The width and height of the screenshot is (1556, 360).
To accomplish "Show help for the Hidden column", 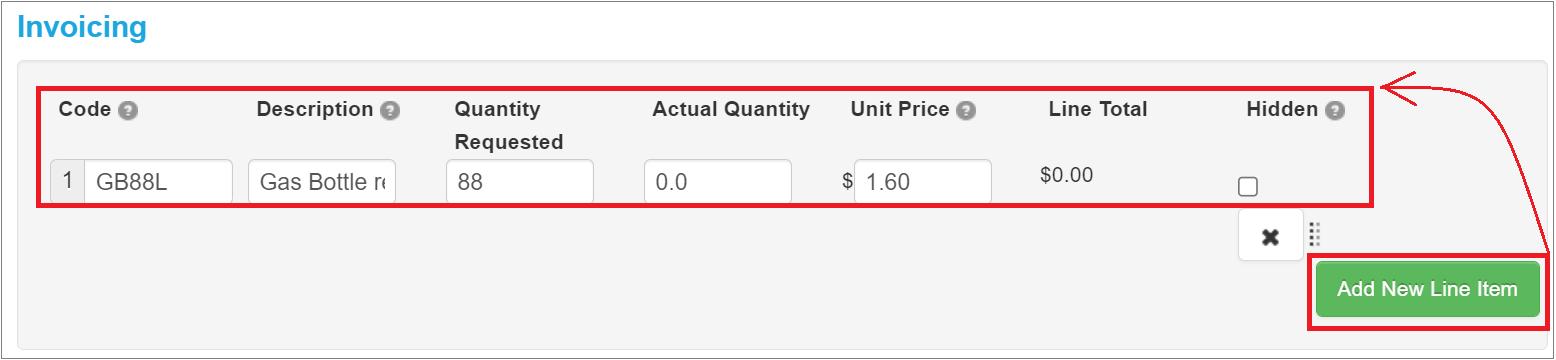I will 1335,110.
